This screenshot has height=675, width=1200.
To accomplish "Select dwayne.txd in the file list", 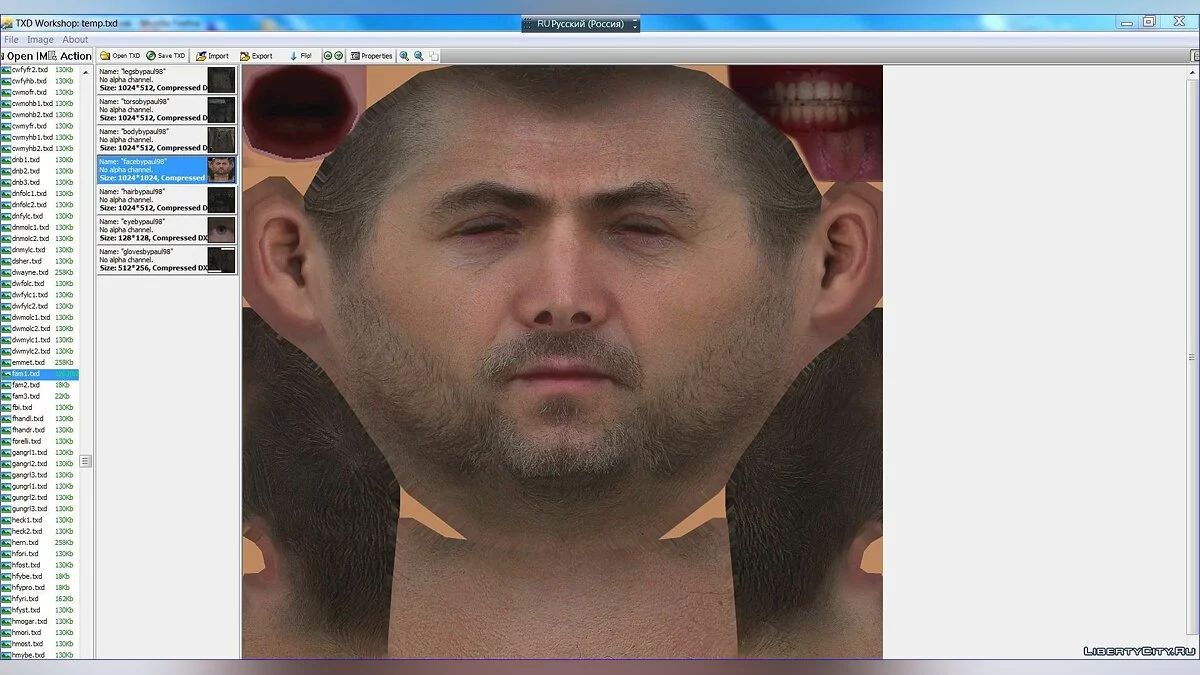I will pyautogui.click(x=40, y=272).
